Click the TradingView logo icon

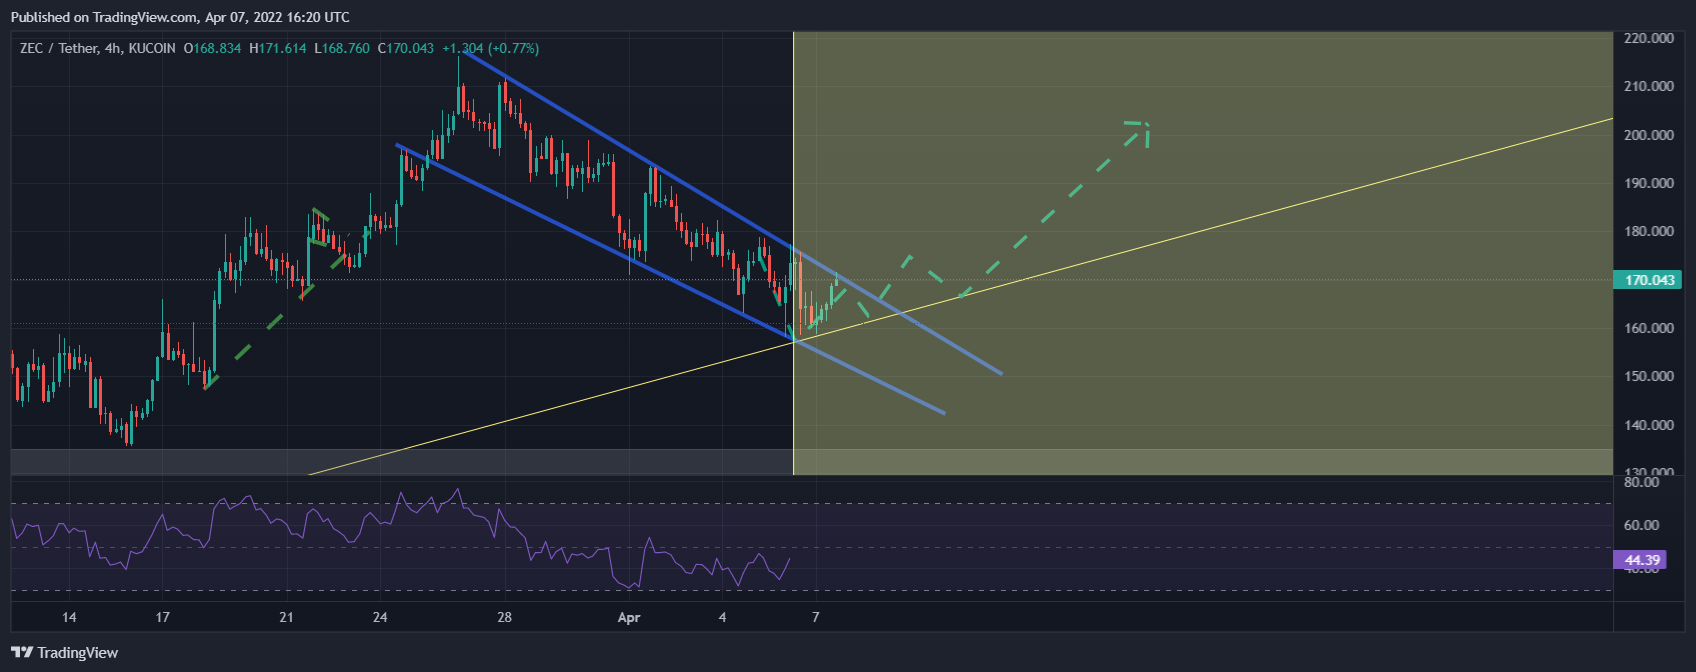coord(22,653)
